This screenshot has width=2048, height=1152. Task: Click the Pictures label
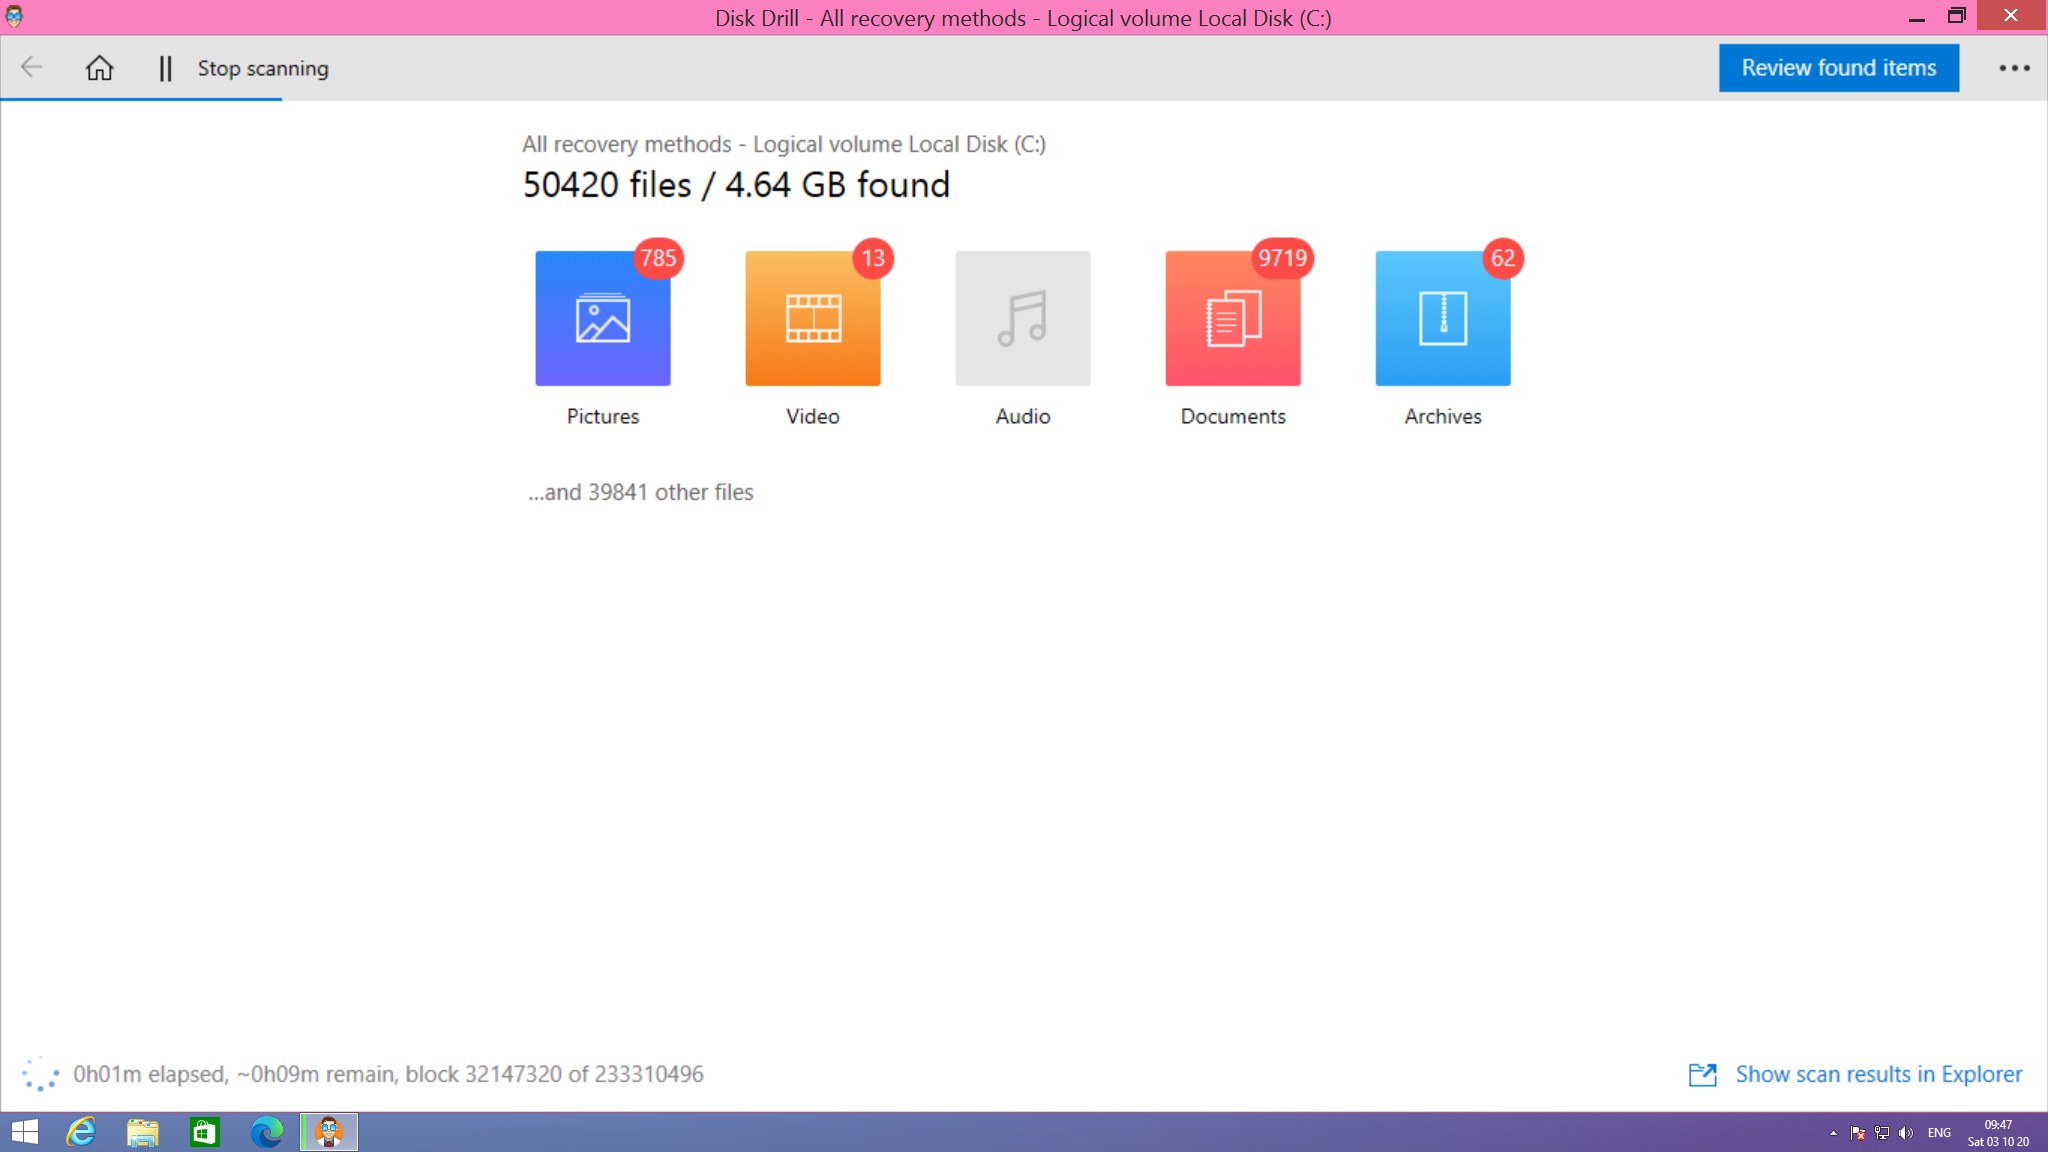tap(603, 416)
